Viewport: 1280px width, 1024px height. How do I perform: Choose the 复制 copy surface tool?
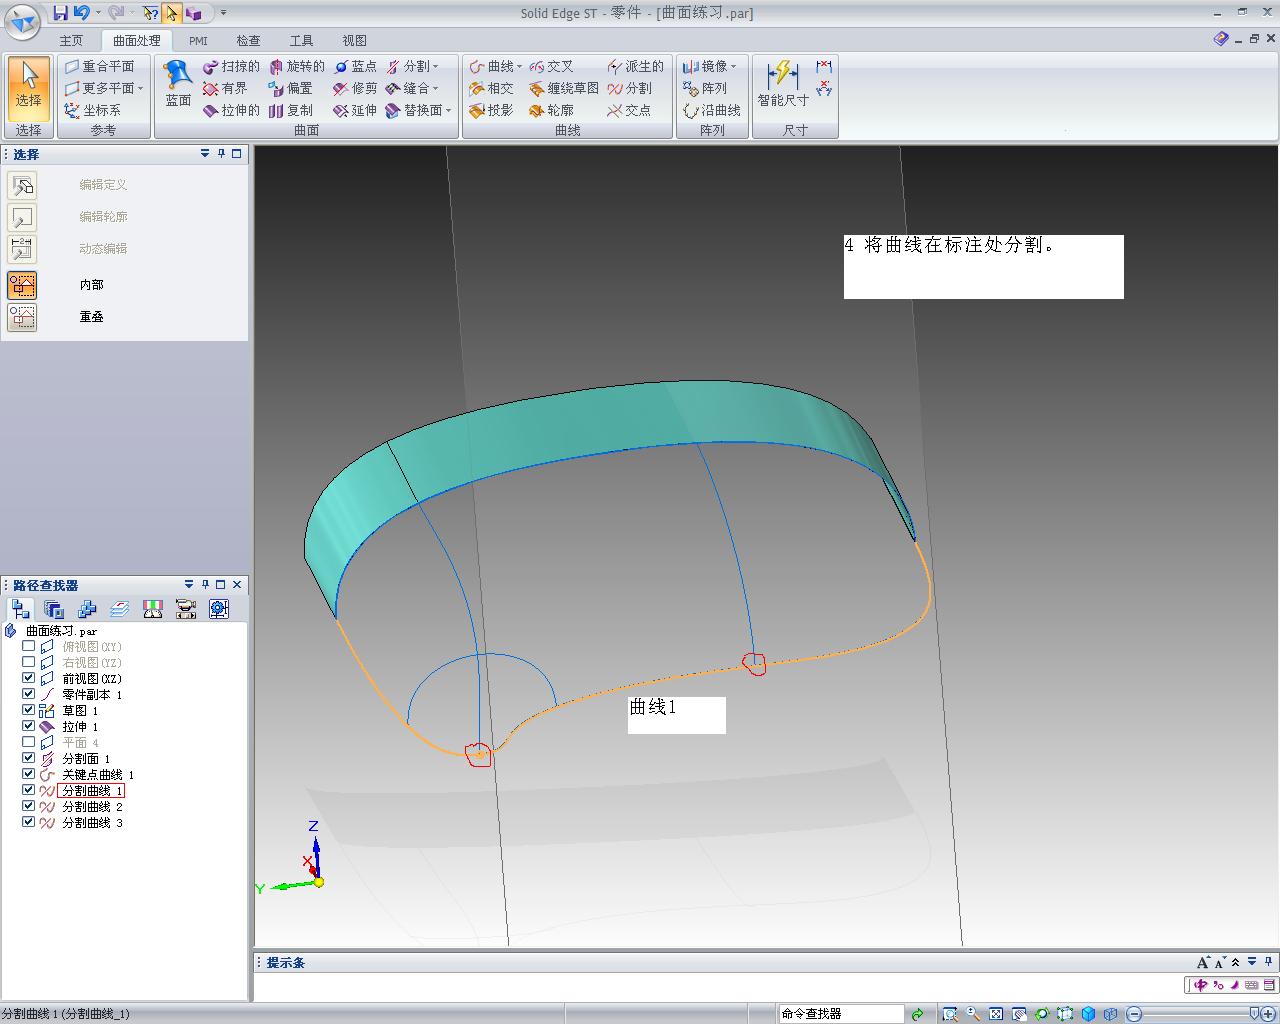pos(290,110)
